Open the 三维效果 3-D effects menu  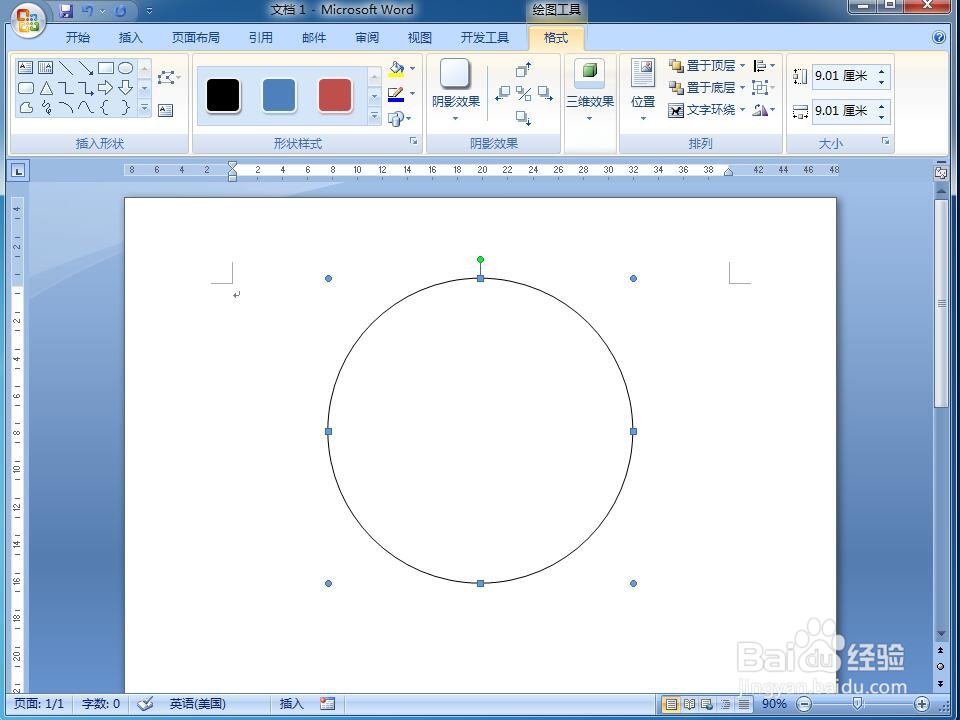click(x=590, y=89)
